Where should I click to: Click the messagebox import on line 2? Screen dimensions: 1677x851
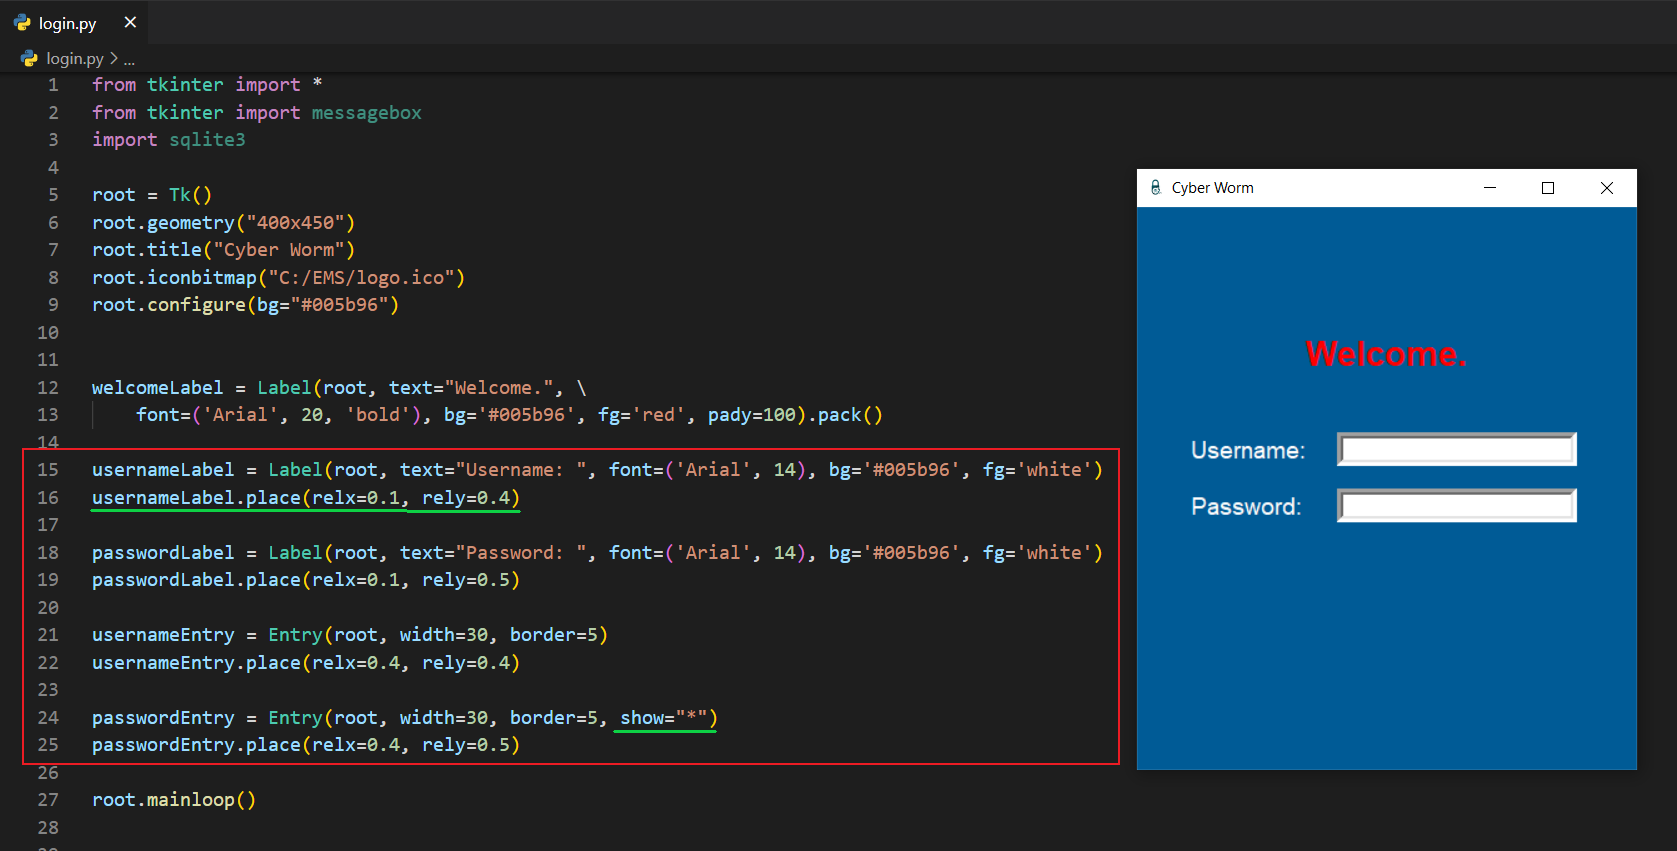(366, 113)
